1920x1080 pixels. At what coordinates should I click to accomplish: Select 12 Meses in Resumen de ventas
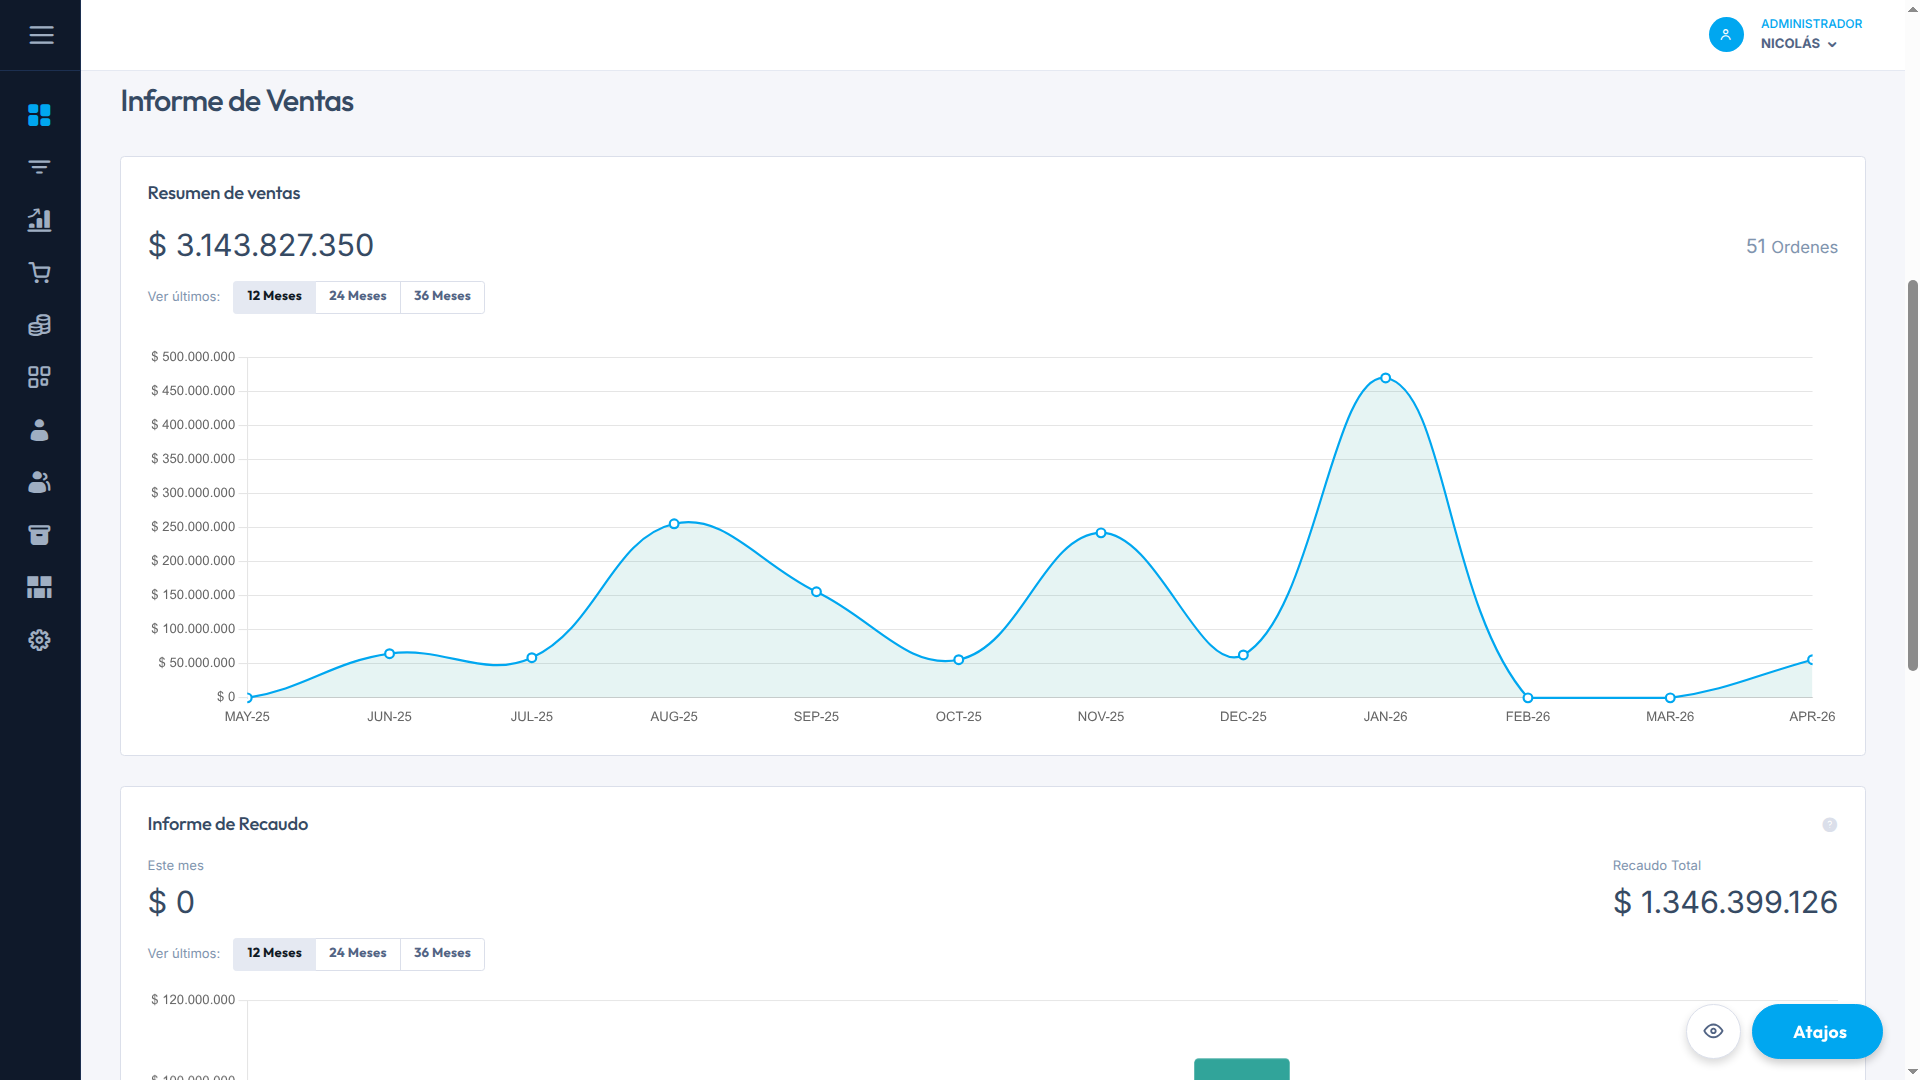274,297
